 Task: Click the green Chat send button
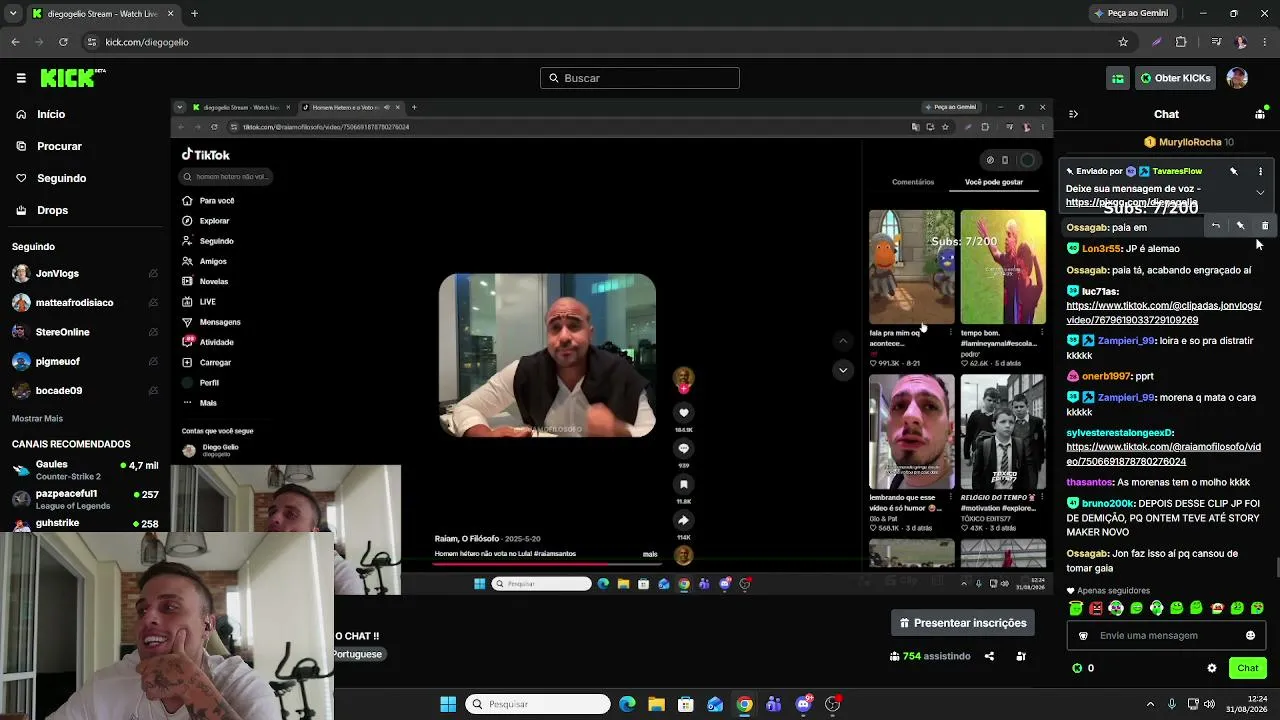click(x=1248, y=668)
